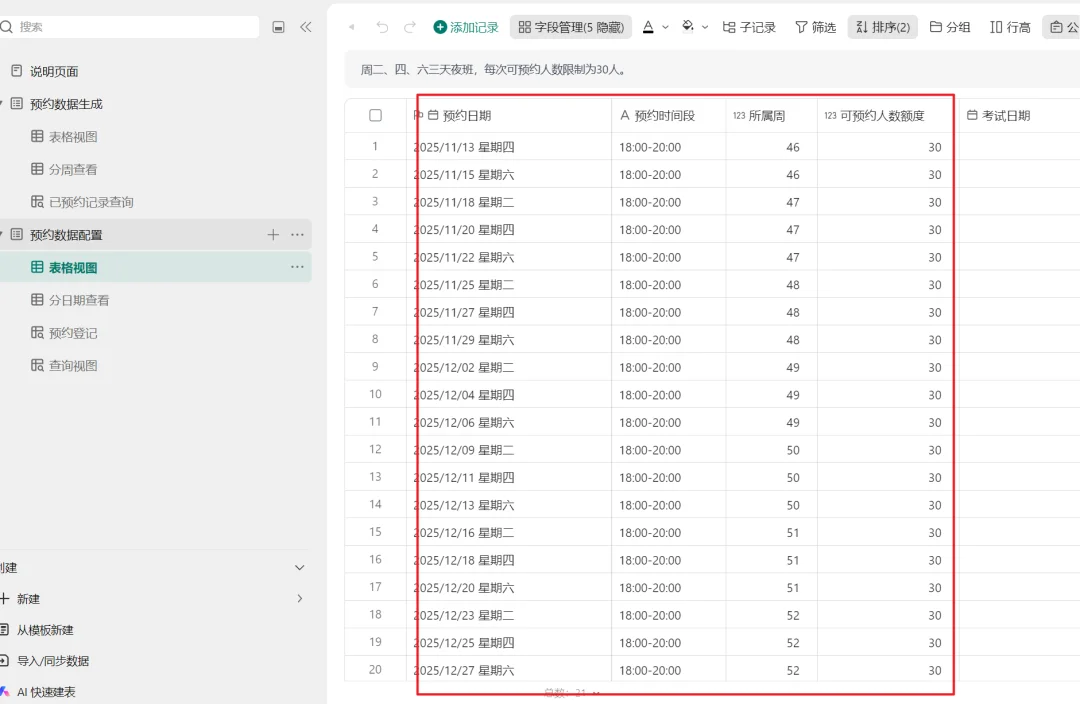Click 子记录 in the toolbar
This screenshot has width=1080, height=704.
(x=749, y=27)
